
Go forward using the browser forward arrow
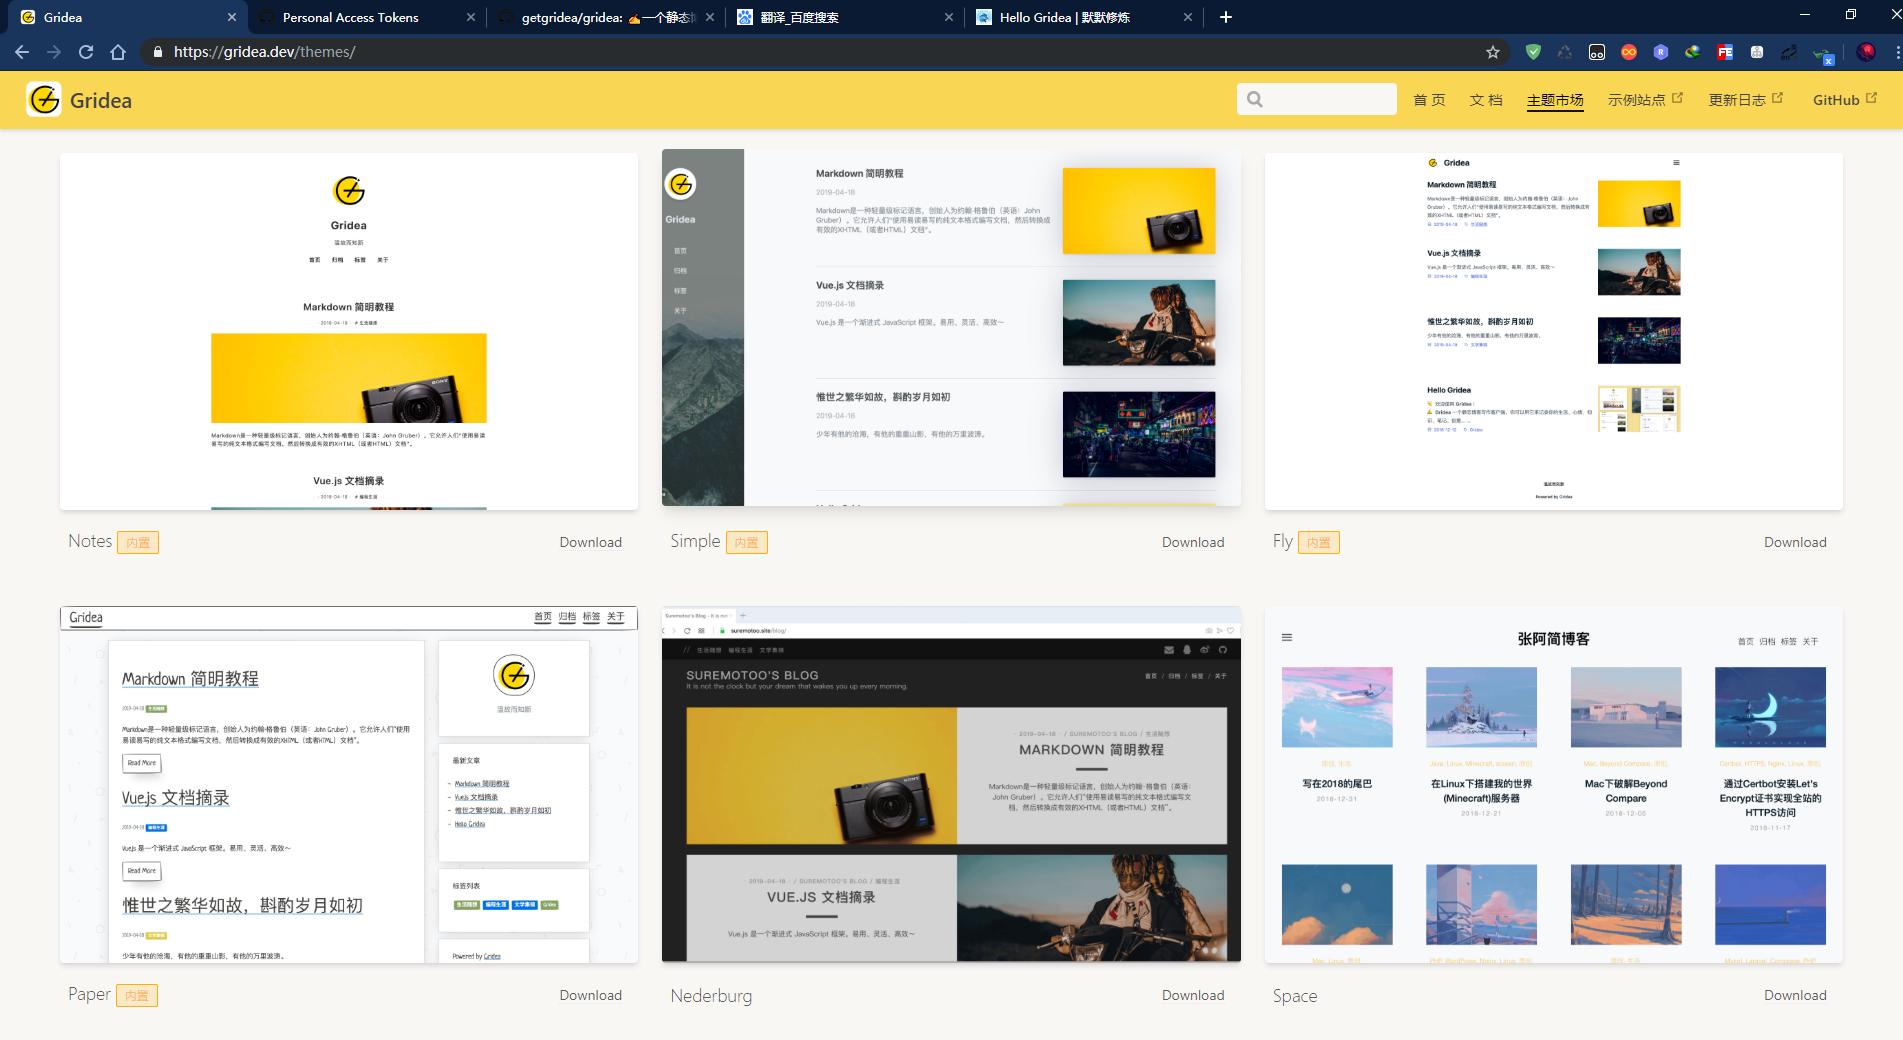pos(54,52)
